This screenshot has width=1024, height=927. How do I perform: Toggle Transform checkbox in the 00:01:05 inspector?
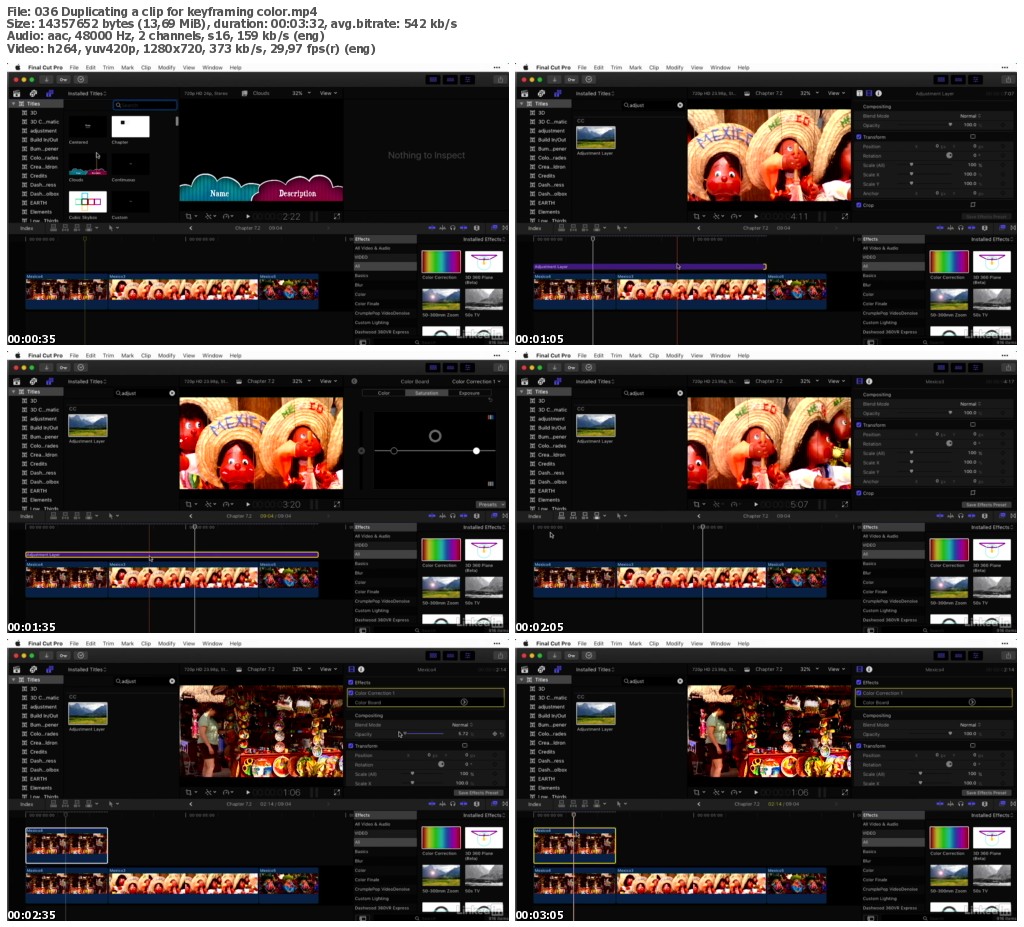coord(859,137)
